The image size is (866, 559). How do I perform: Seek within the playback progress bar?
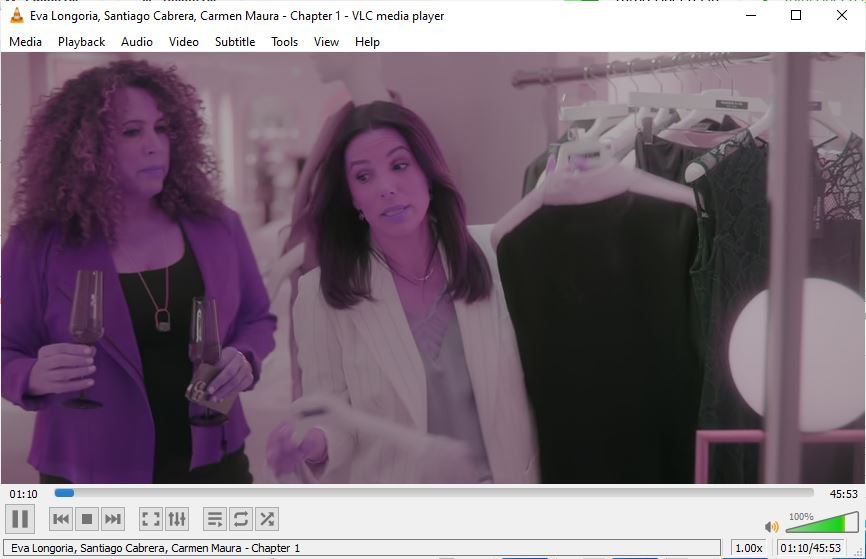pyautogui.click(x=434, y=493)
